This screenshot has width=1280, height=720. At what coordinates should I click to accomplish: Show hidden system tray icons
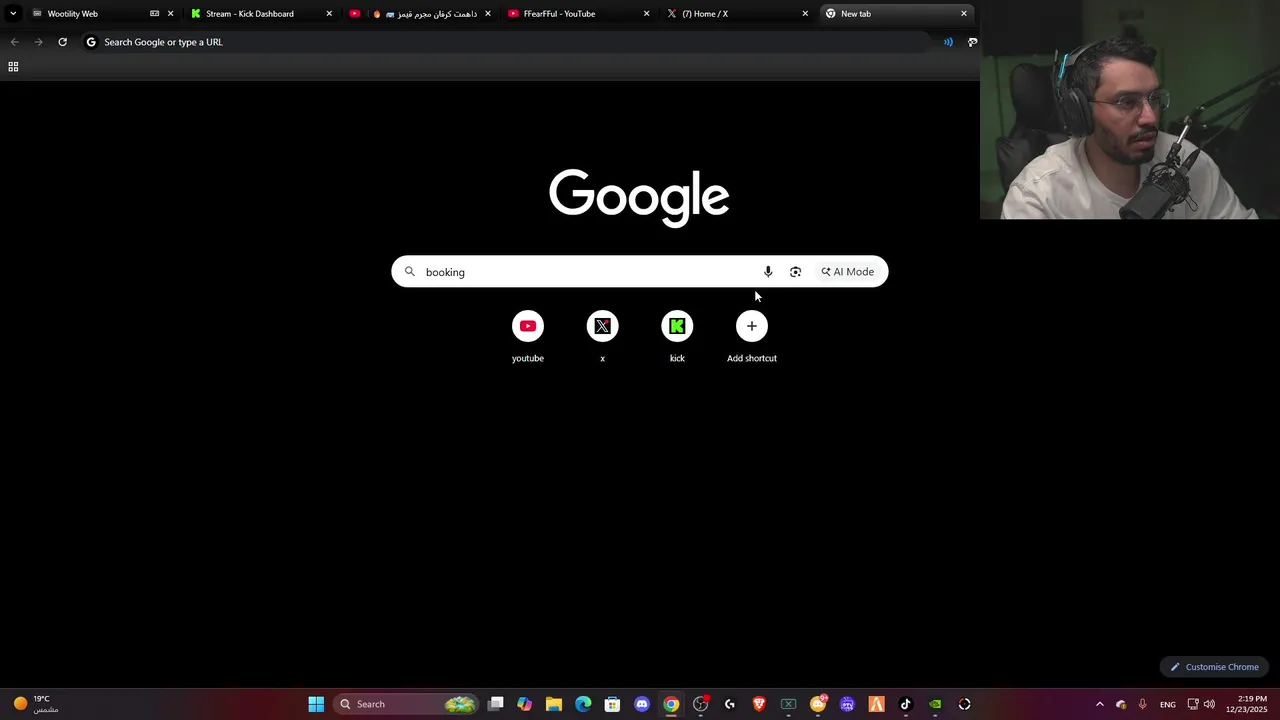(x=1100, y=704)
